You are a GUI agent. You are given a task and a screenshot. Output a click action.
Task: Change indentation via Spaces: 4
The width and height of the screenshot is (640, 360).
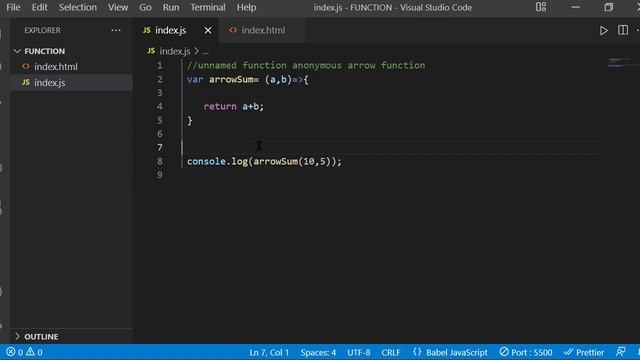(318, 352)
